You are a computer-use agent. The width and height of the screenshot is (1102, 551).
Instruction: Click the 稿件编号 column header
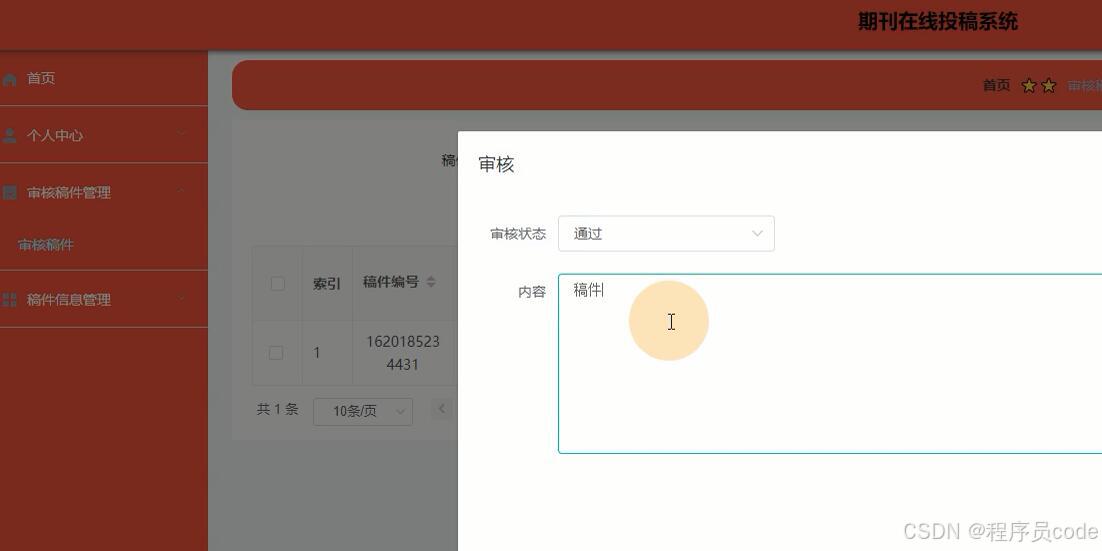[x=391, y=282]
